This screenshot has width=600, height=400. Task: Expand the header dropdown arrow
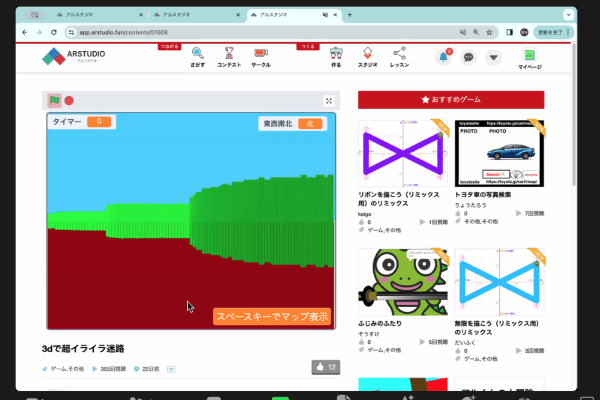coord(494,57)
